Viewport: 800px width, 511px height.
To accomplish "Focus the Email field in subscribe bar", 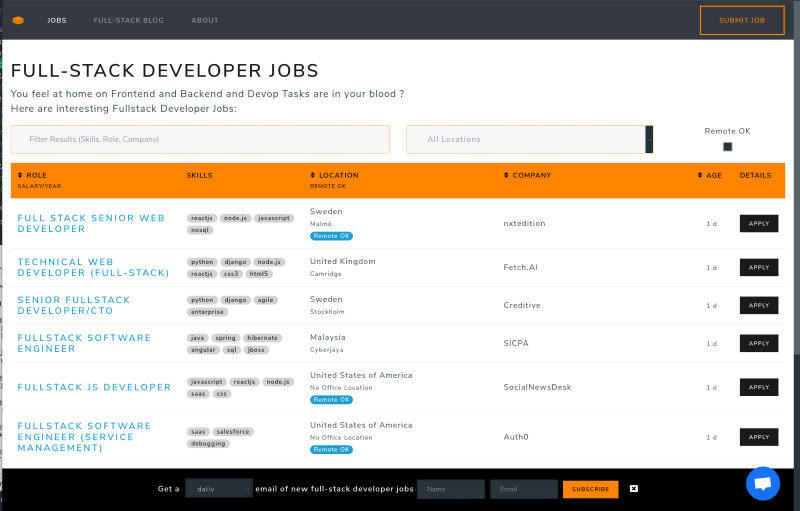I will pos(523,489).
